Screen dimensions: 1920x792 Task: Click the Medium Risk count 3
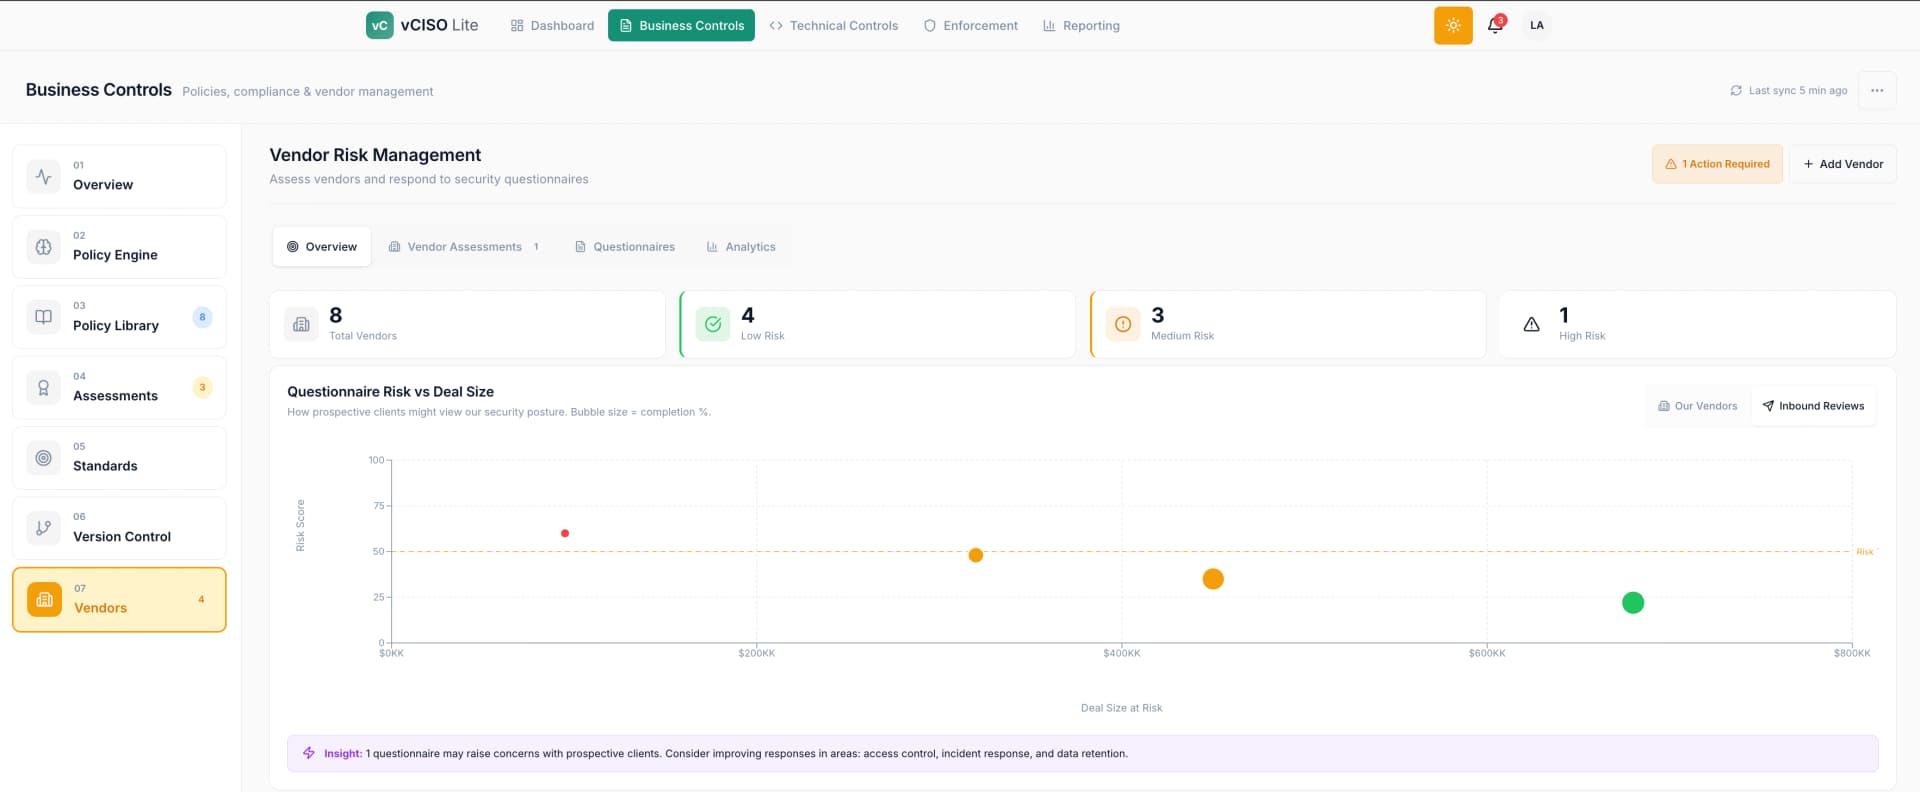click(1158, 315)
